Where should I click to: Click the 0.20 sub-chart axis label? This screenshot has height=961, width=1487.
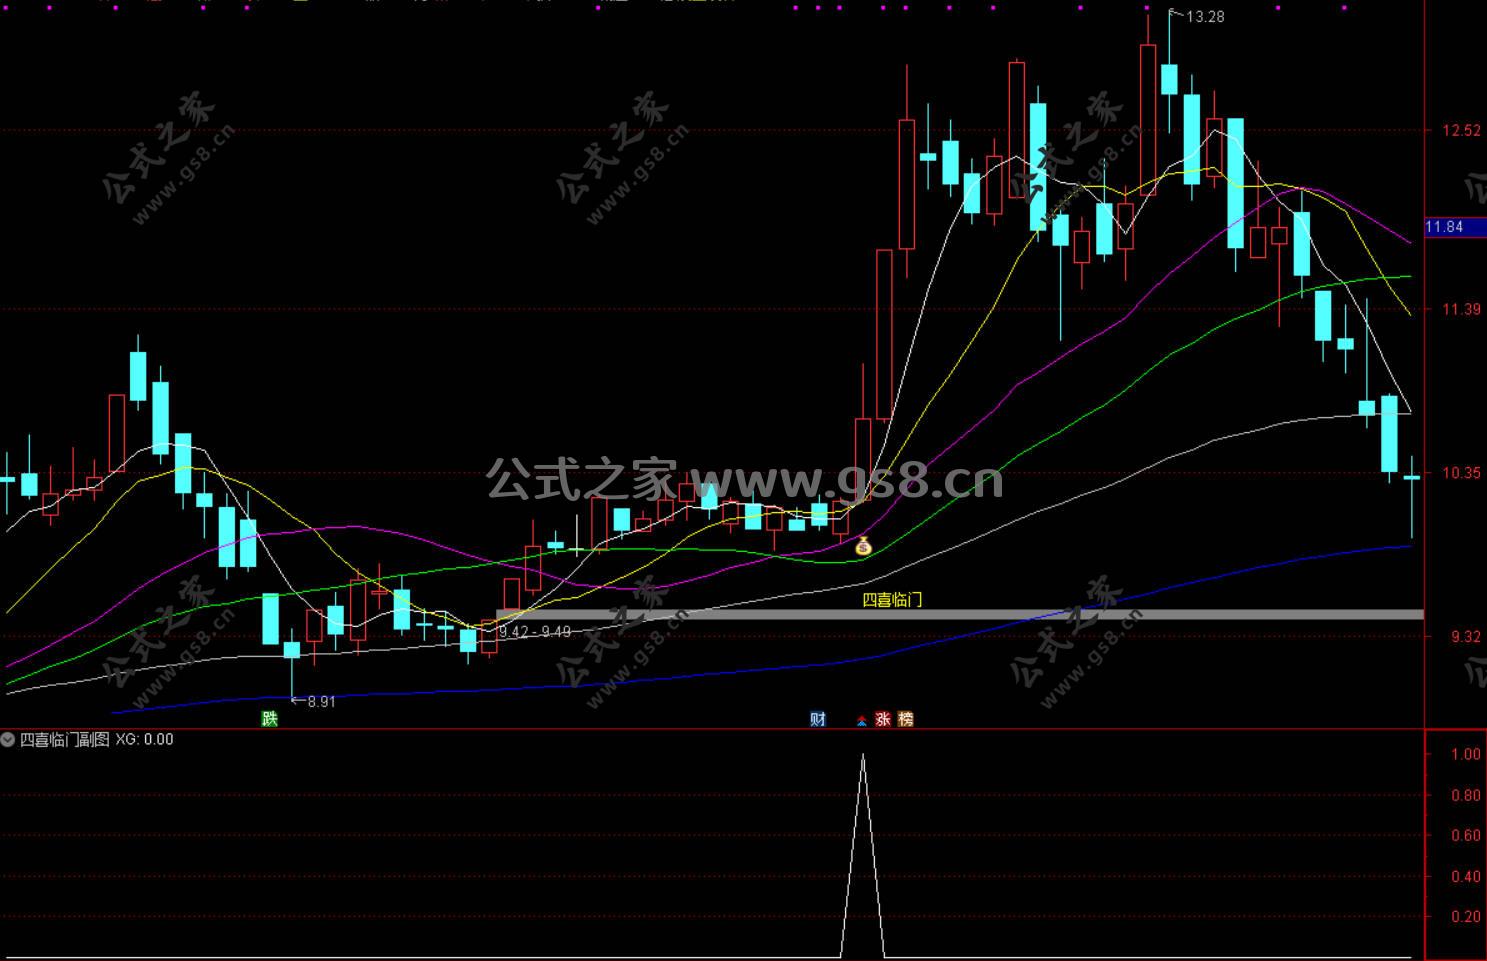click(1466, 917)
